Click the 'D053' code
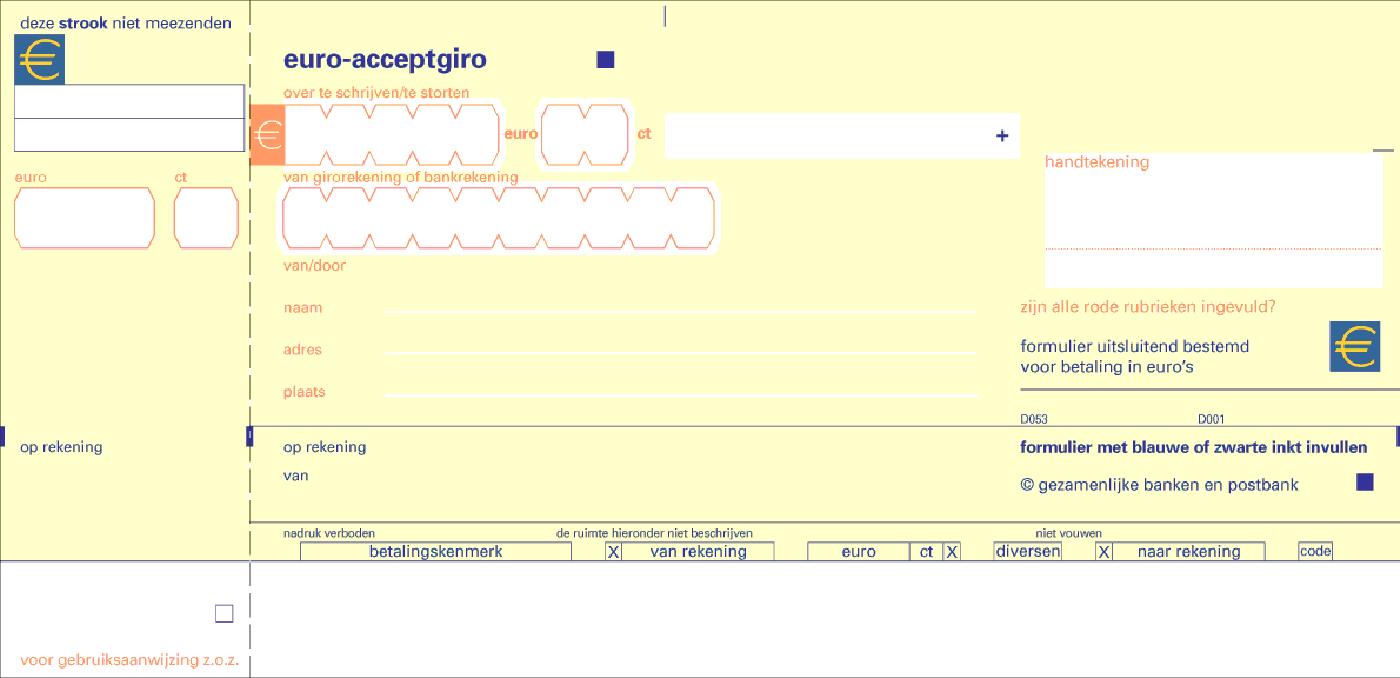This screenshot has height=678, width=1400. (1034, 420)
